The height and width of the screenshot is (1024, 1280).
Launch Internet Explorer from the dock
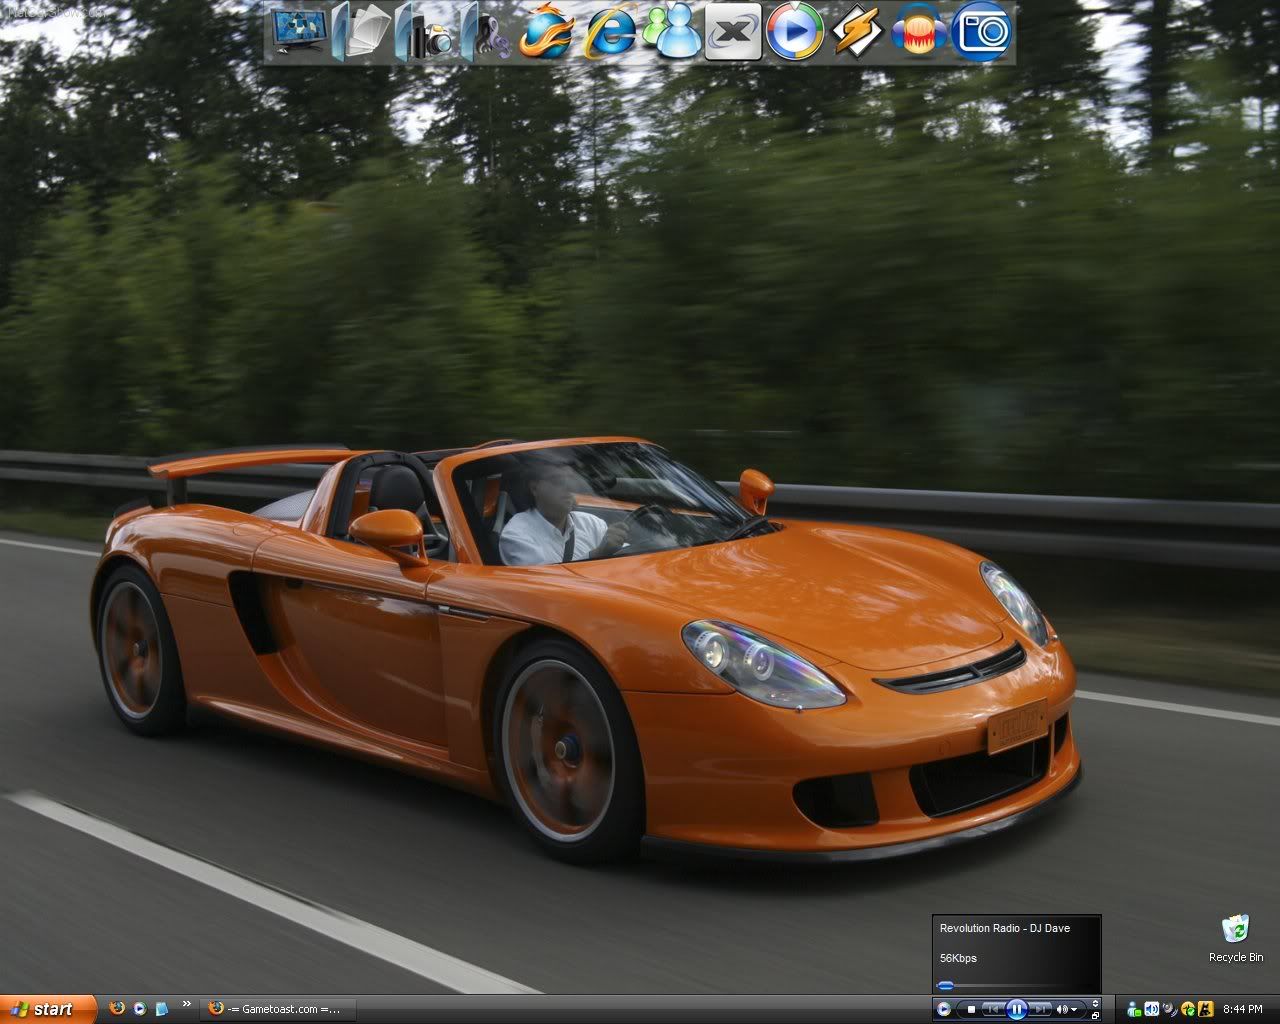tap(610, 32)
